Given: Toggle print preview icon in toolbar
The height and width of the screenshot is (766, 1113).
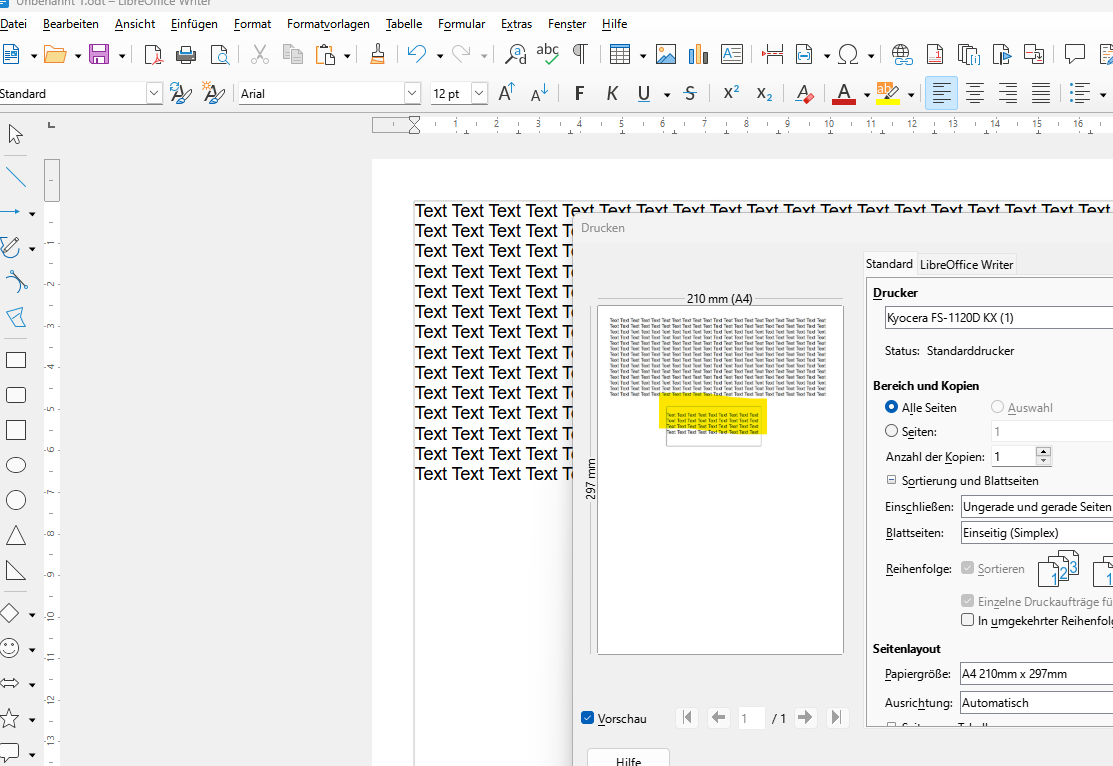Looking at the screenshot, I should [220, 55].
